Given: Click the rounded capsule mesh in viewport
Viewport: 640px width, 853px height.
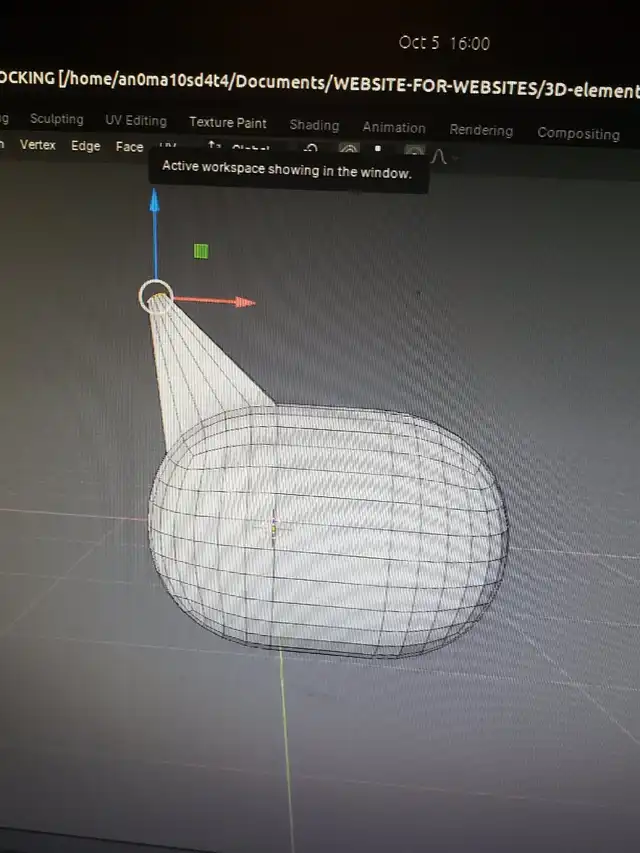Looking at the screenshot, I should (x=330, y=530).
